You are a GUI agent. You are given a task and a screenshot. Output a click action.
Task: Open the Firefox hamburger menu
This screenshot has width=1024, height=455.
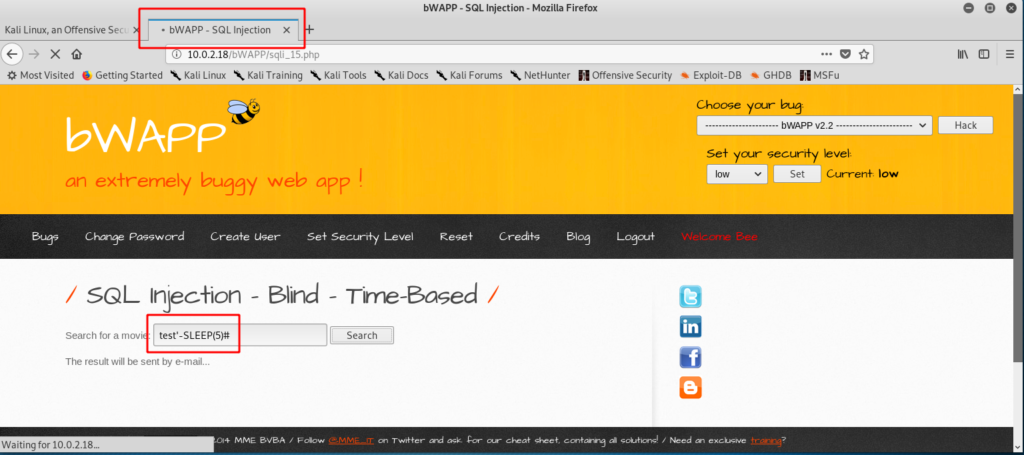tap(1010, 54)
